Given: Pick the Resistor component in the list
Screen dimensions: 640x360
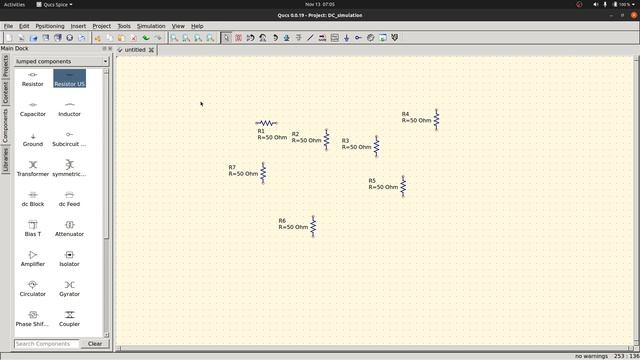Looking at the screenshot, I should [x=33, y=79].
